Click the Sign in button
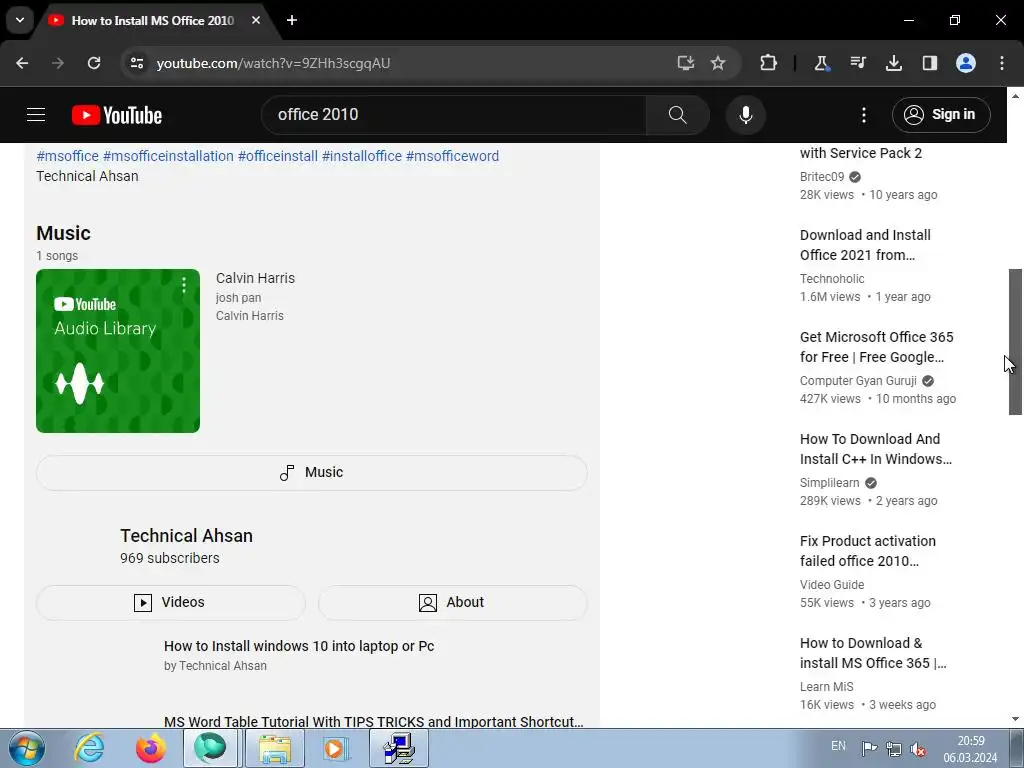 pyautogui.click(x=941, y=115)
